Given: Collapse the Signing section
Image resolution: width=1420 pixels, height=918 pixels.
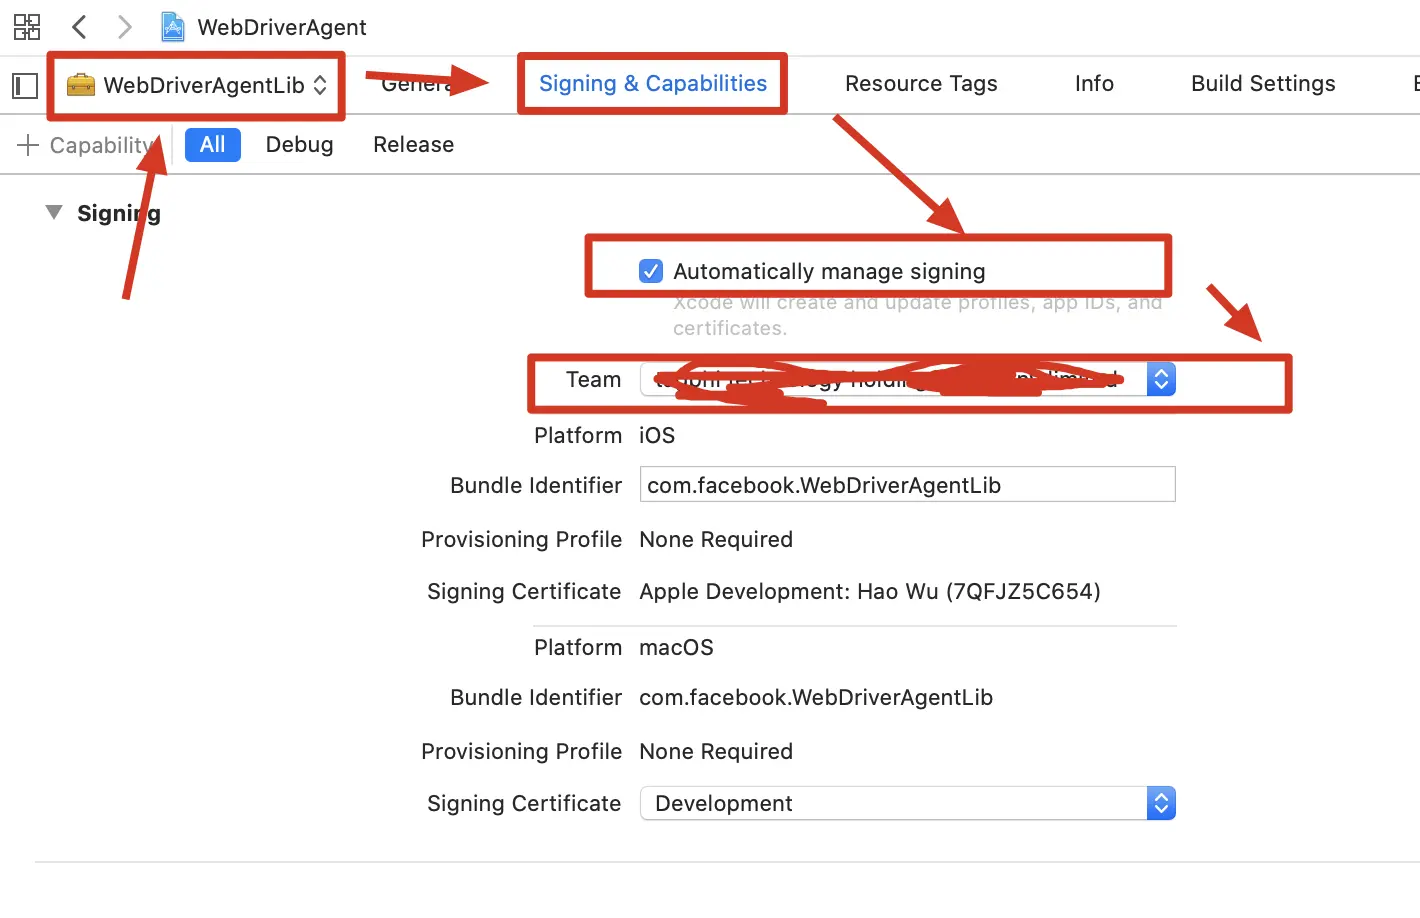Looking at the screenshot, I should [x=54, y=213].
